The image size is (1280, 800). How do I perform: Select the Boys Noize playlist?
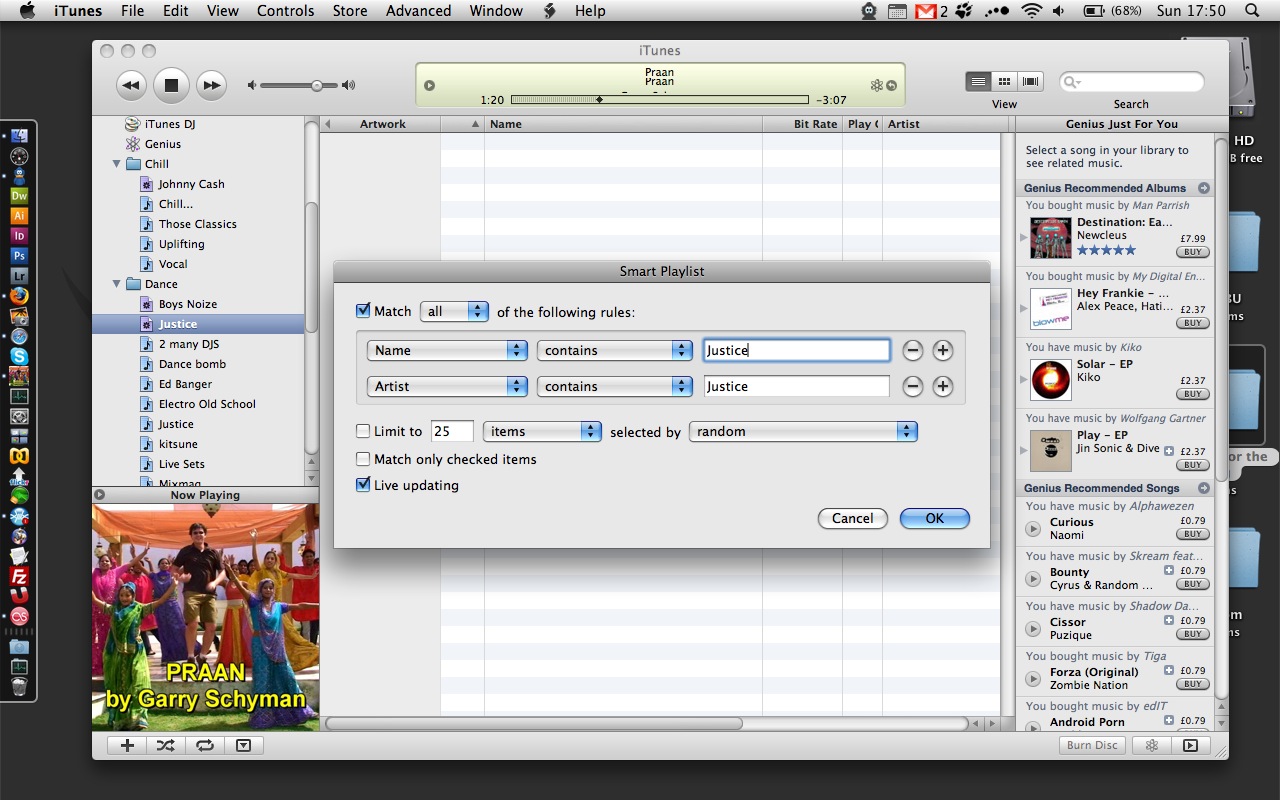pyautogui.click(x=187, y=304)
